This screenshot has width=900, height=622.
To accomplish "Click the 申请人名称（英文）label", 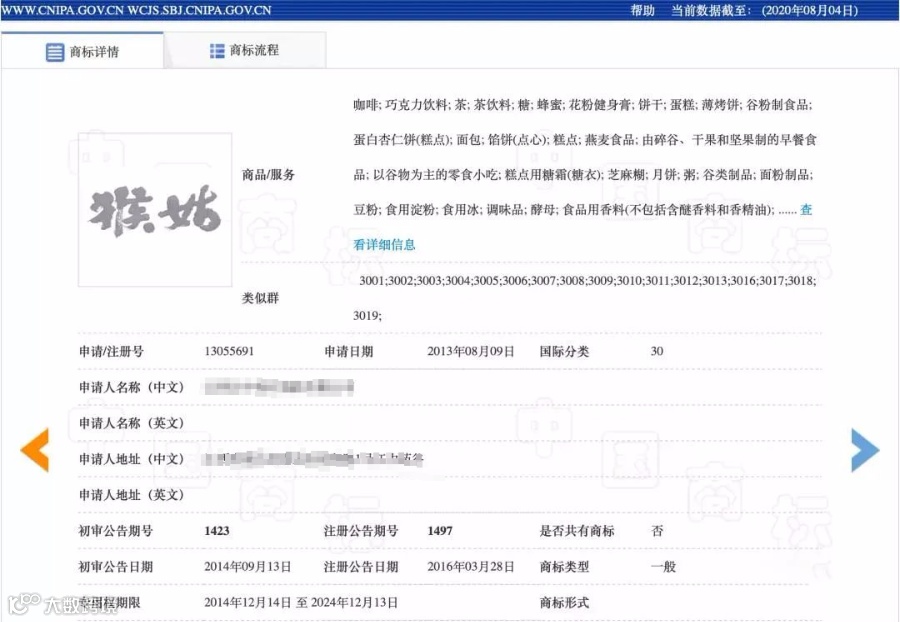I will [131, 423].
